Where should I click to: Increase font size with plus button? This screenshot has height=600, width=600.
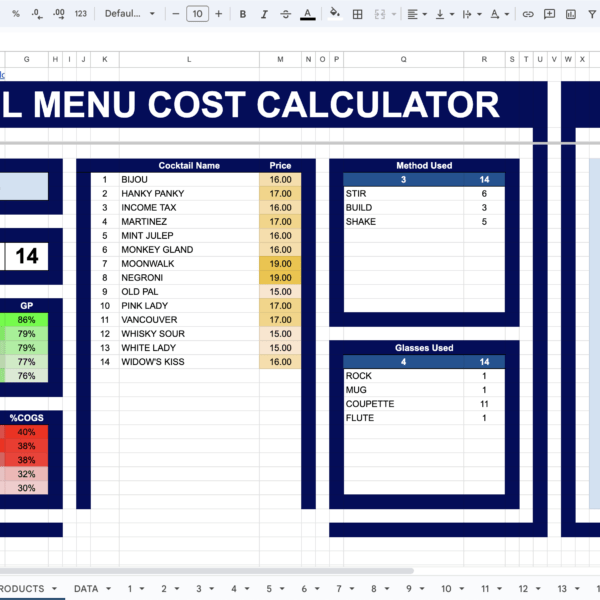point(218,14)
